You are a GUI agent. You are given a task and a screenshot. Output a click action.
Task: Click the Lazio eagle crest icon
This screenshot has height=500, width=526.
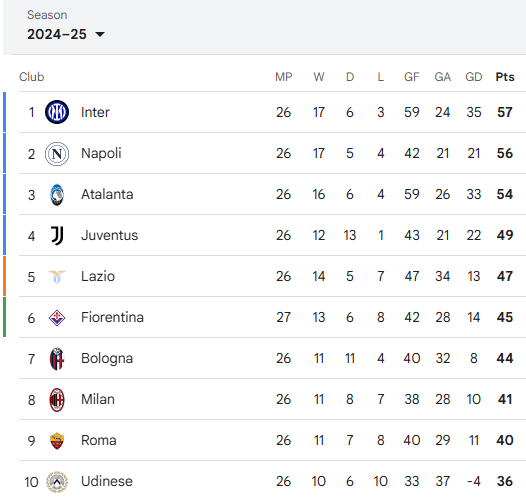57,277
